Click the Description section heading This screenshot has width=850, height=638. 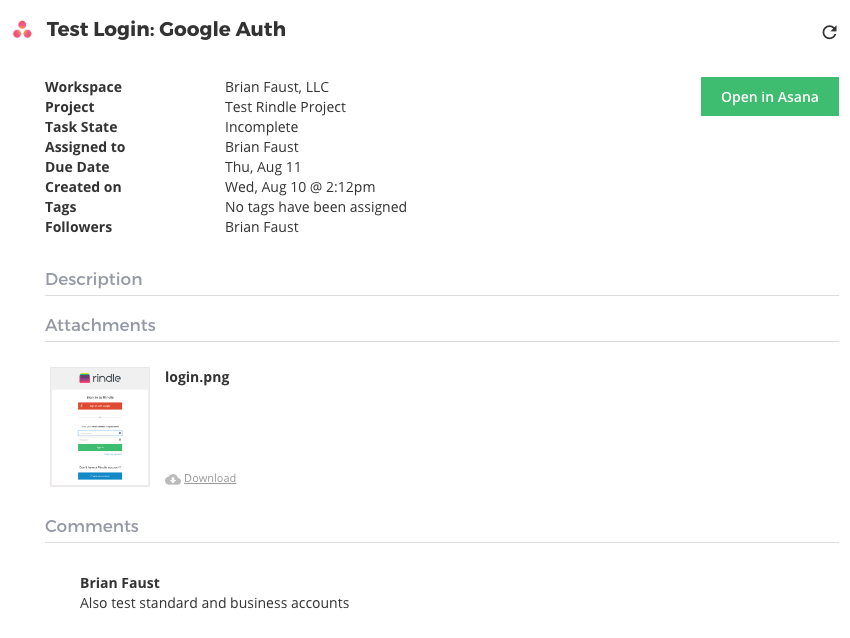tap(94, 279)
